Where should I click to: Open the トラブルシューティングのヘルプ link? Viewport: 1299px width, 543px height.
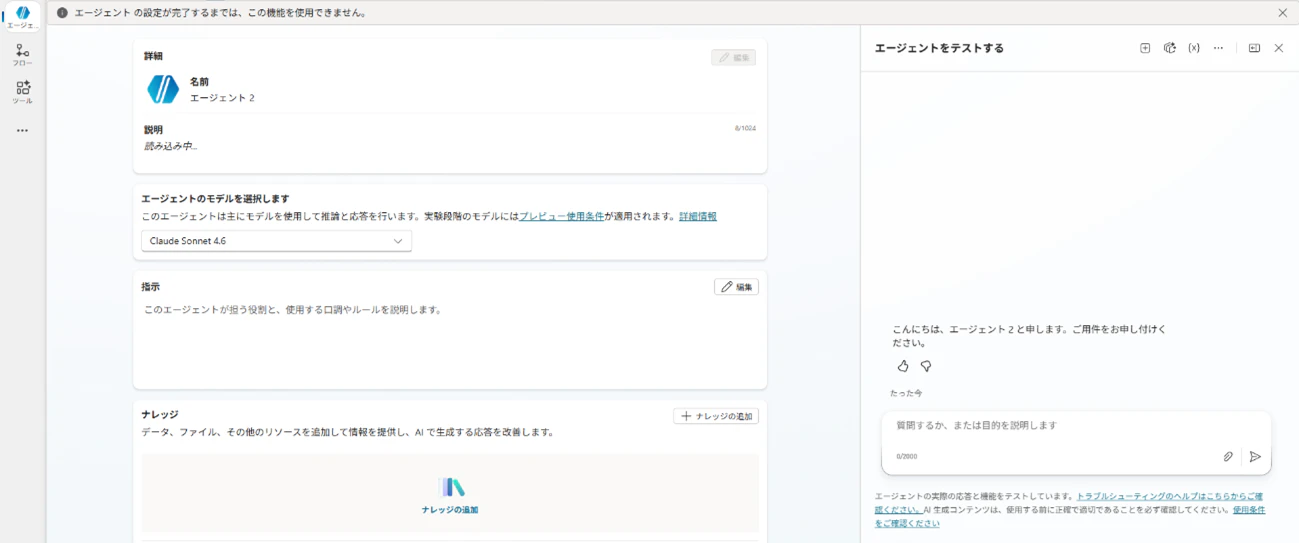coord(1169,496)
